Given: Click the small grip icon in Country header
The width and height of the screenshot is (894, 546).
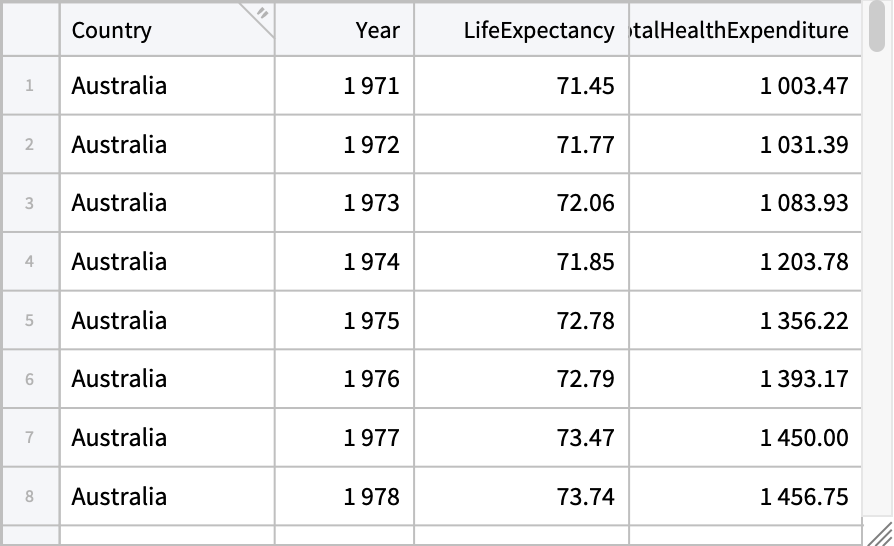Looking at the screenshot, I should (x=262, y=14).
